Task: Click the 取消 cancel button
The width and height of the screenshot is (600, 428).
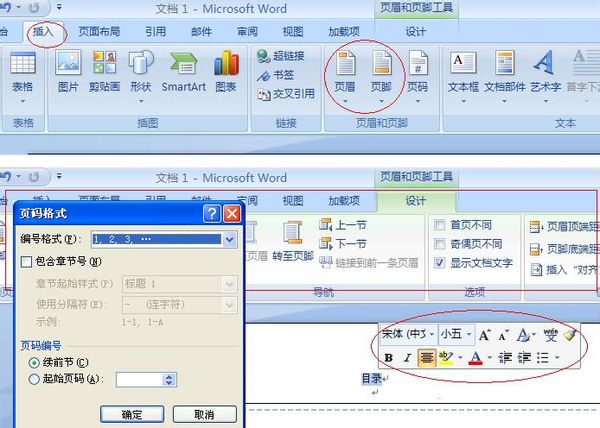Action: [205, 414]
